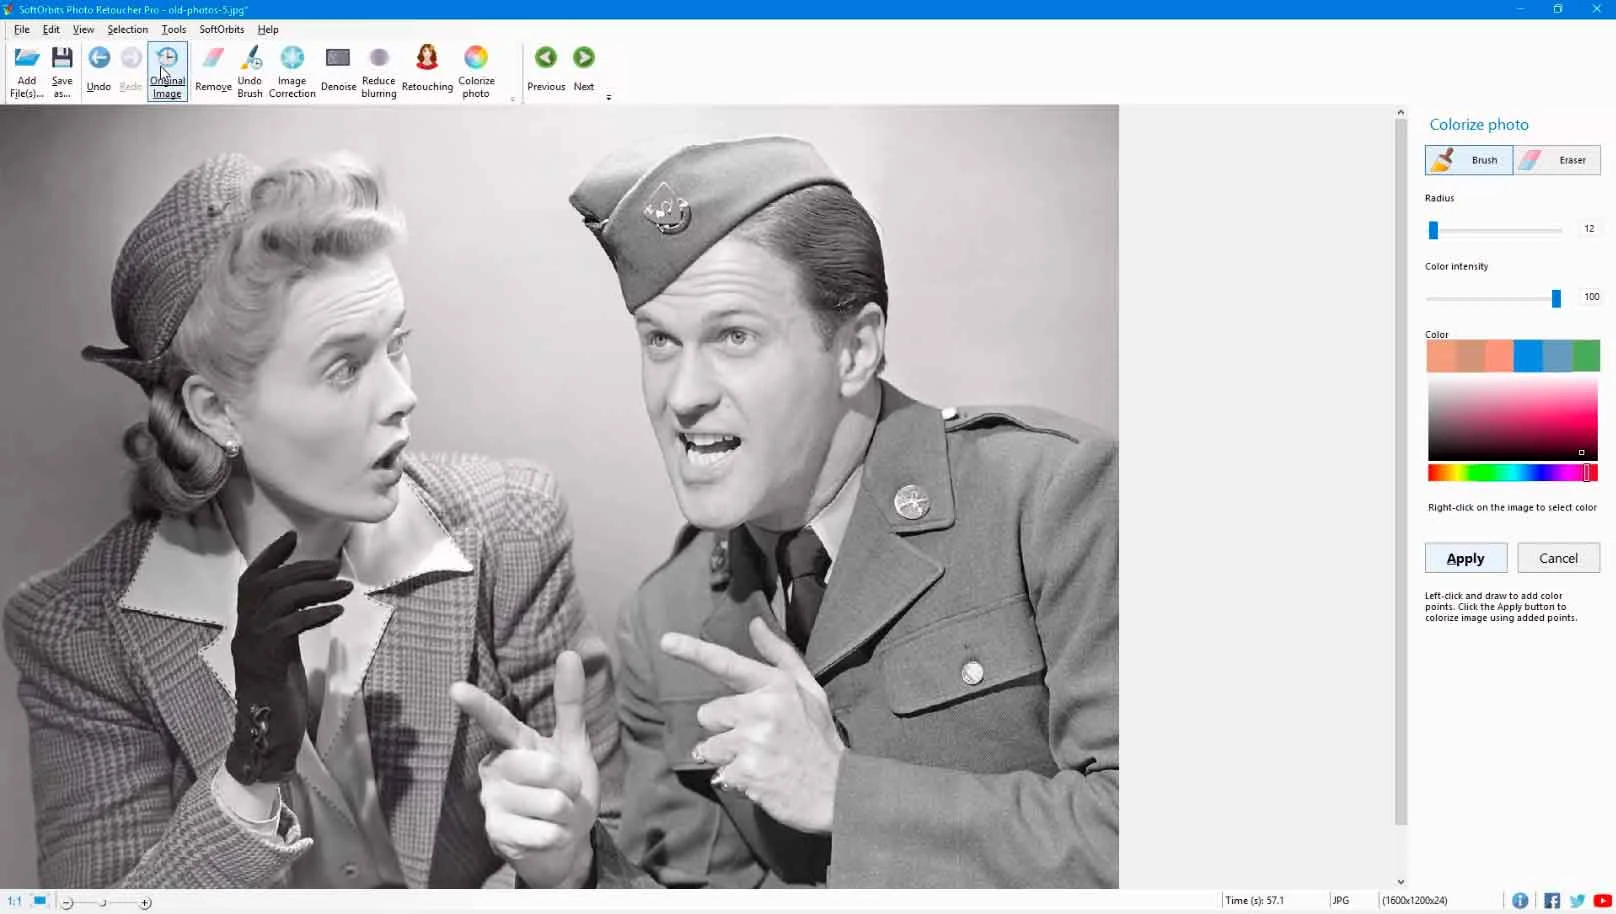The height and width of the screenshot is (914, 1616).
Task: Pick the green color swatch
Action: click(1586, 356)
